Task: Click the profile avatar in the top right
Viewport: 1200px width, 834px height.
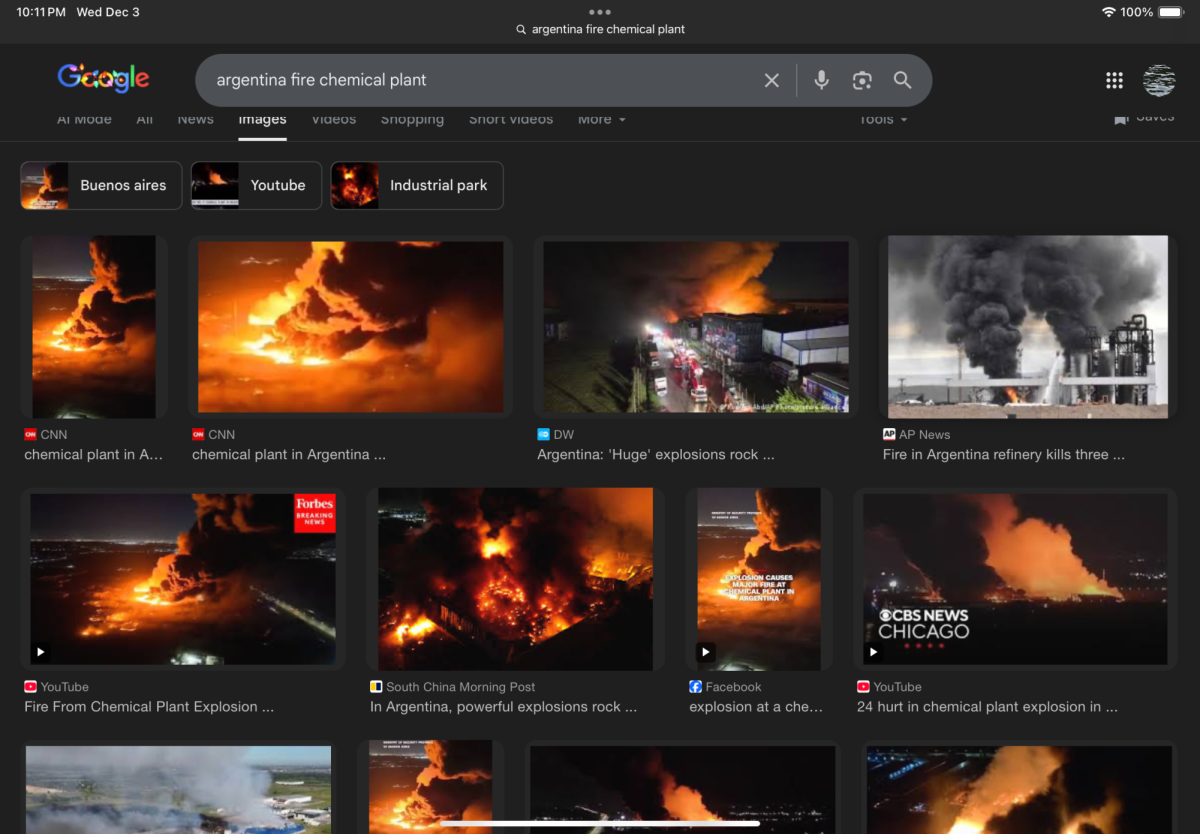Action: [x=1159, y=80]
